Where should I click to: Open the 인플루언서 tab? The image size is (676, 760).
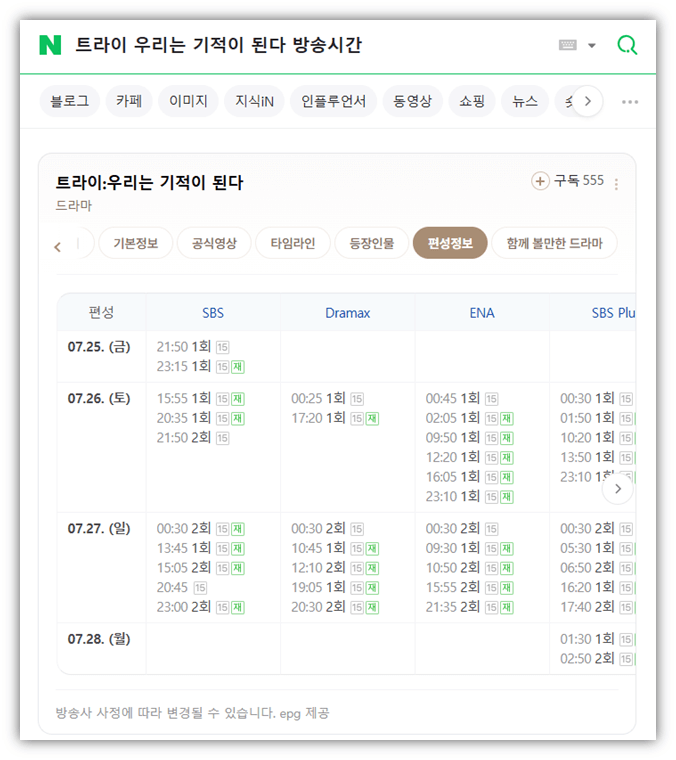pos(333,101)
